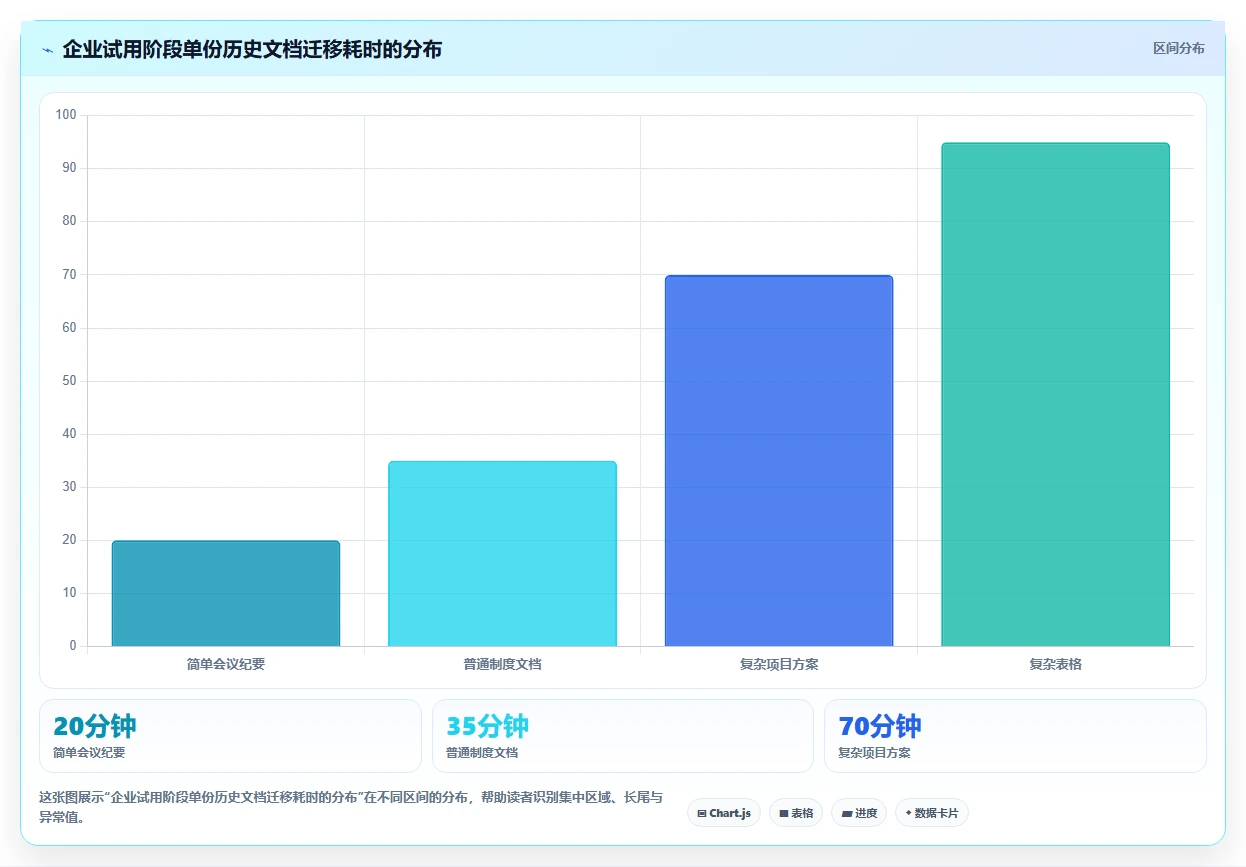1246x867 pixels.
Task: Click the chart title 企业试用阶段单份历史文档迁移耗时的分布
Action: click(x=252, y=49)
